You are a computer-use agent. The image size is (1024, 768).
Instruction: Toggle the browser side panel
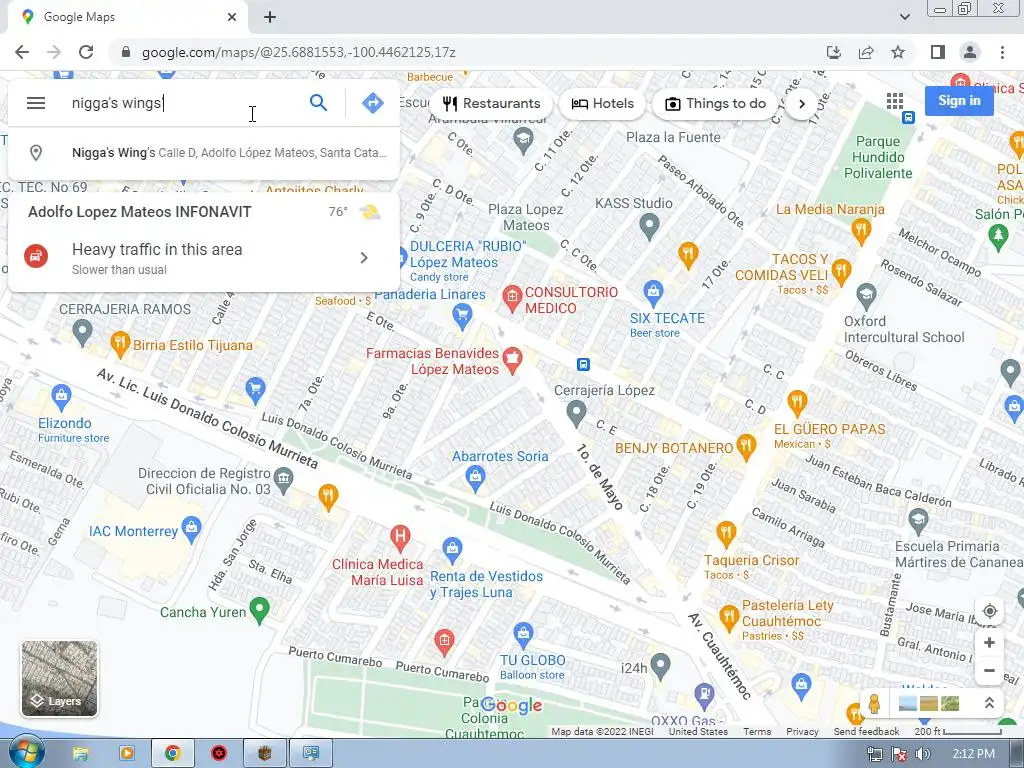pyautogui.click(x=937, y=52)
